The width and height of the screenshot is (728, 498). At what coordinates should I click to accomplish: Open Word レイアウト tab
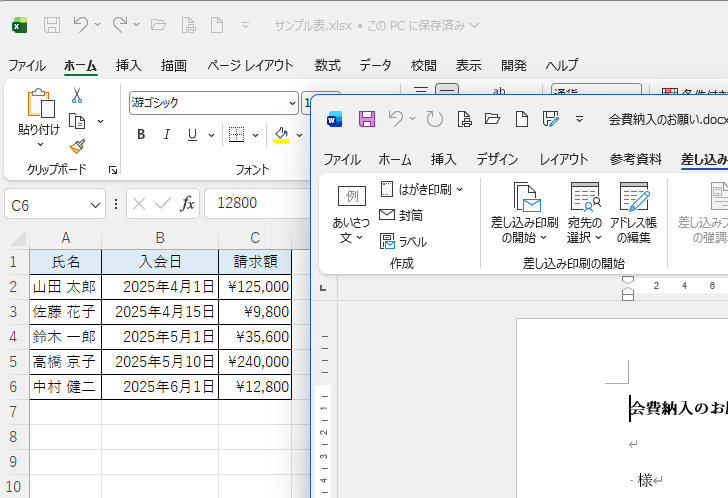[x=564, y=160]
